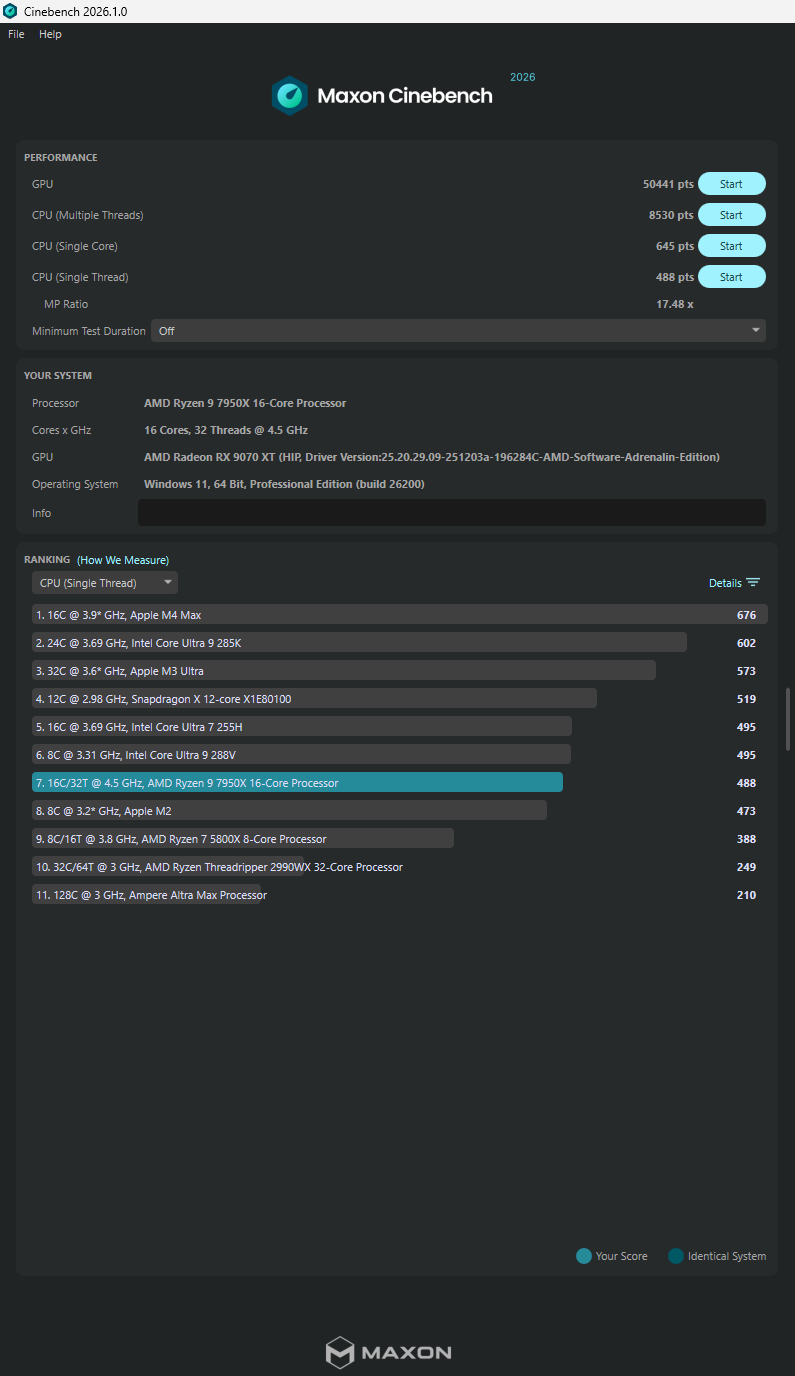Image resolution: width=795 pixels, height=1376 pixels.
Task: Select the Apple M4 Max ranking entry
Action: click(399, 615)
